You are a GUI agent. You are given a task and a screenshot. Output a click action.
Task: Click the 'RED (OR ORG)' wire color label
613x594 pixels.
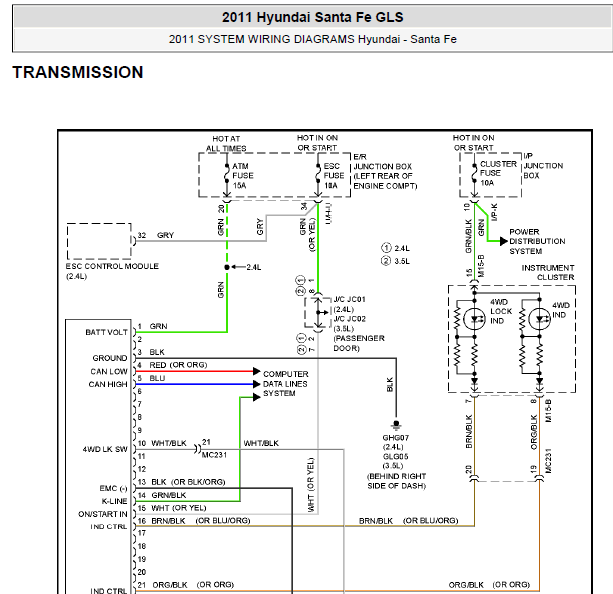(x=178, y=365)
